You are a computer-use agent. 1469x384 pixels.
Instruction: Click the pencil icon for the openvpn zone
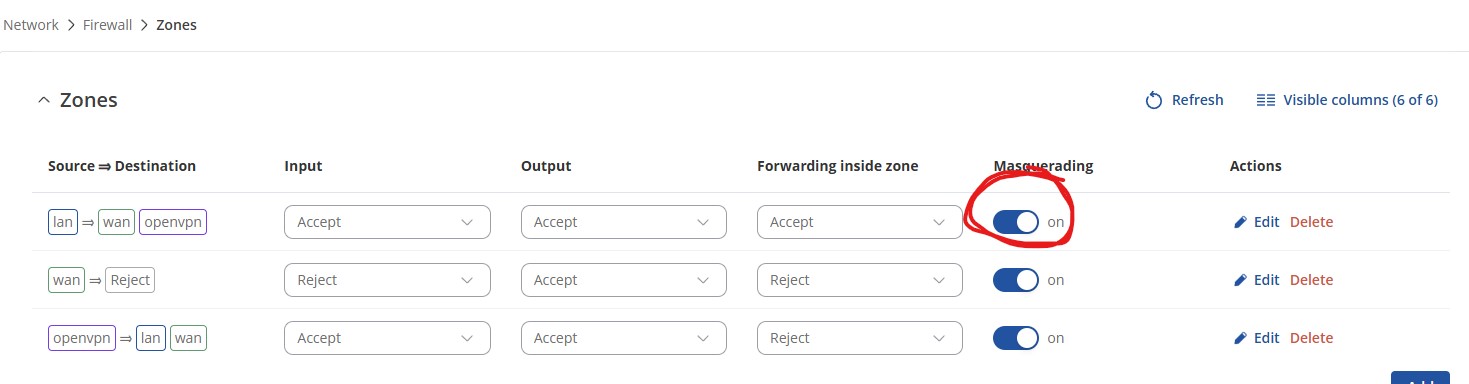pos(1241,338)
